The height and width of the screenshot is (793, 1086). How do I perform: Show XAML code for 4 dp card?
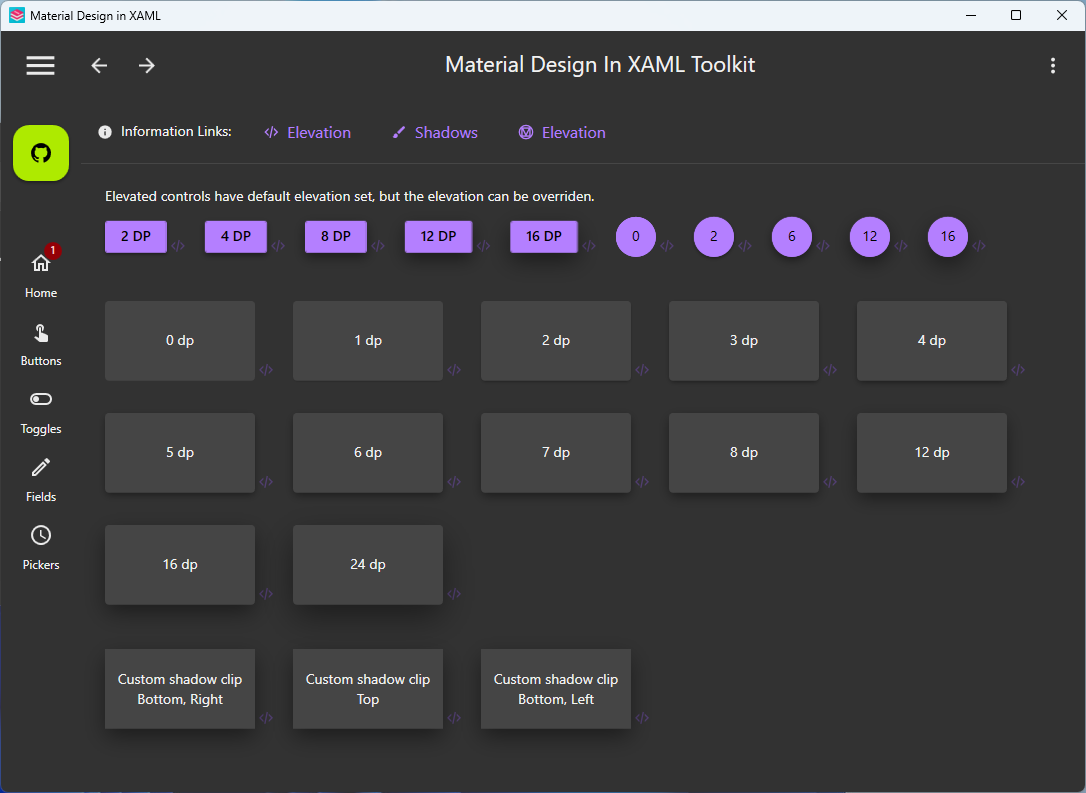[1018, 370]
